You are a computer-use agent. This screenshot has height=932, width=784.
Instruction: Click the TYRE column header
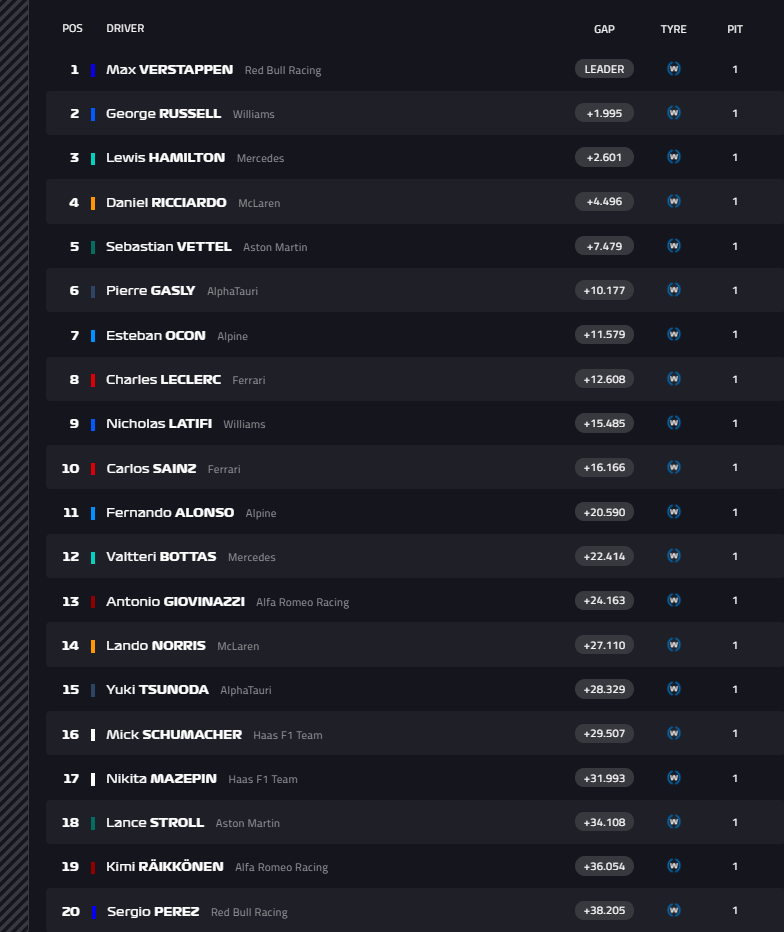pos(674,29)
